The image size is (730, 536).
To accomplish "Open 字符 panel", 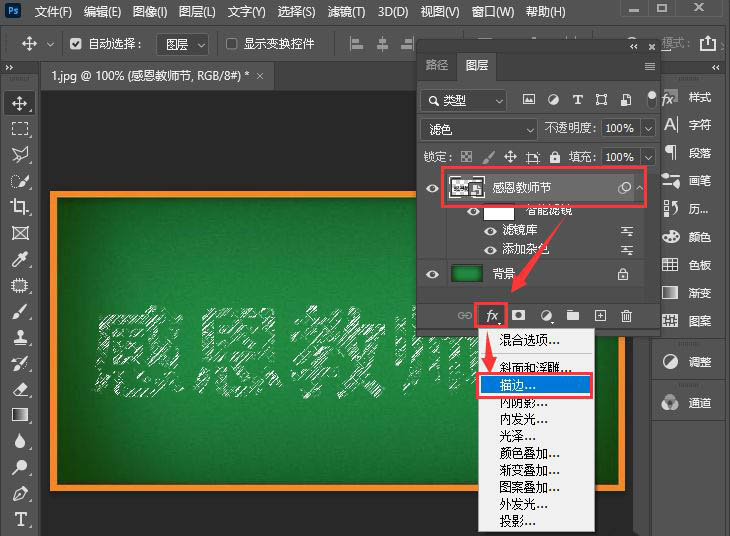I will tap(687, 125).
